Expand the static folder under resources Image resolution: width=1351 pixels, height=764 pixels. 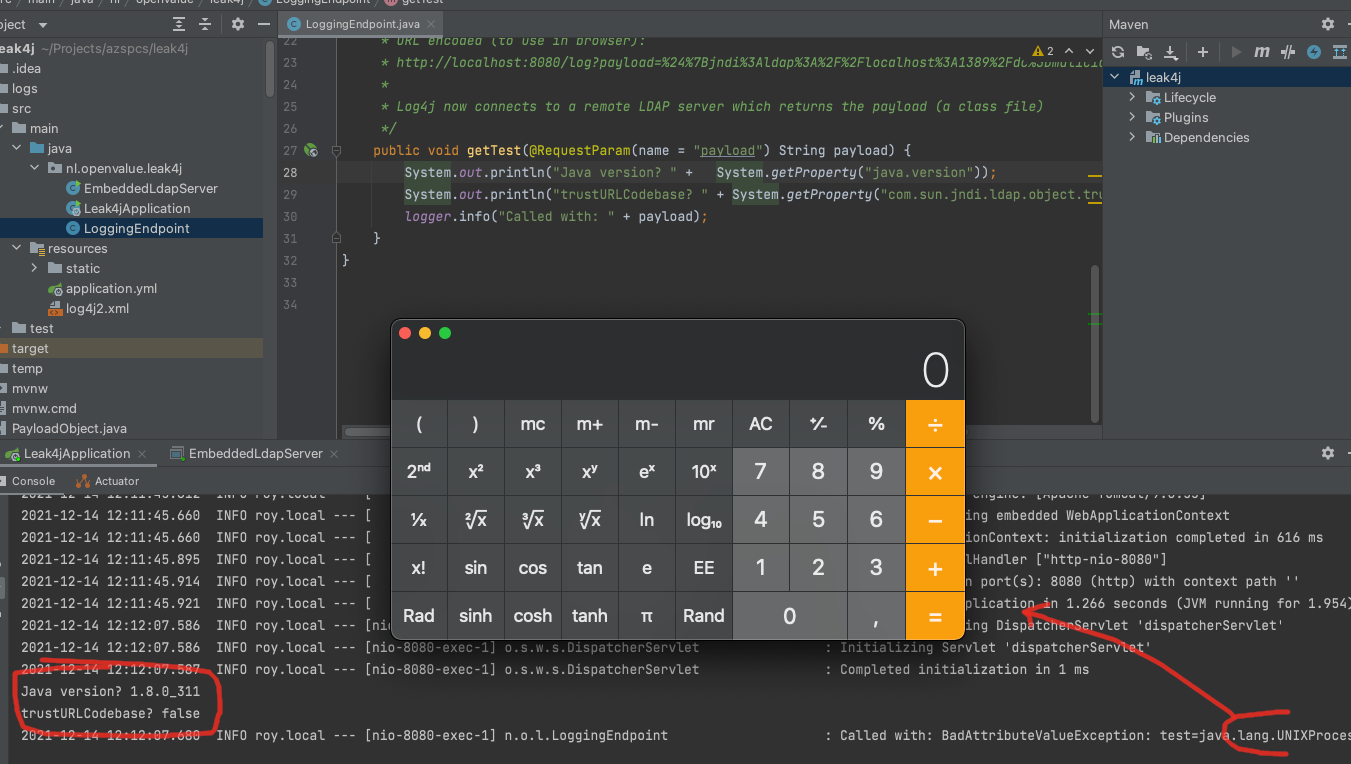click(x=34, y=268)
